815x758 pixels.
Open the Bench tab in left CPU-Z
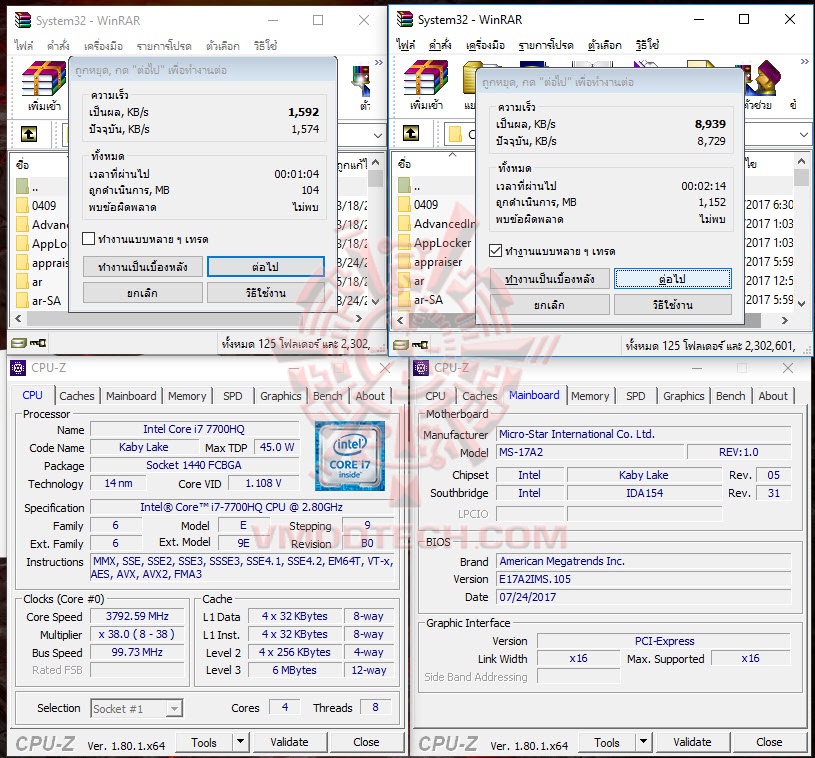327,396
